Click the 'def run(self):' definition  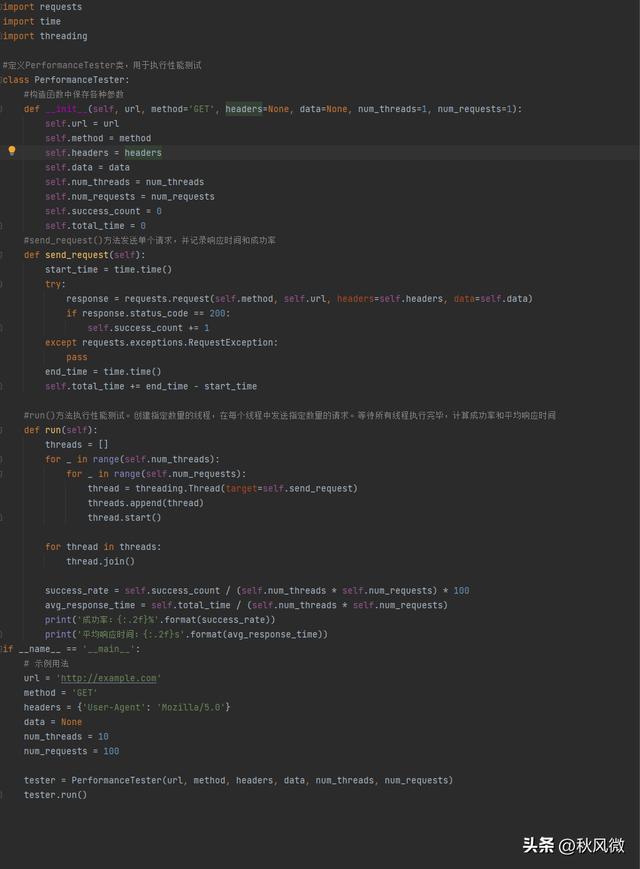tap(60, 430)
